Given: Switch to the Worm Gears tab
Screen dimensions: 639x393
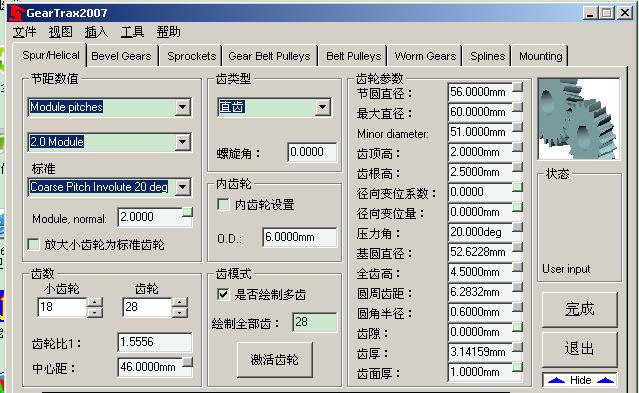Looking at the screenshot, I should point(425,56).
